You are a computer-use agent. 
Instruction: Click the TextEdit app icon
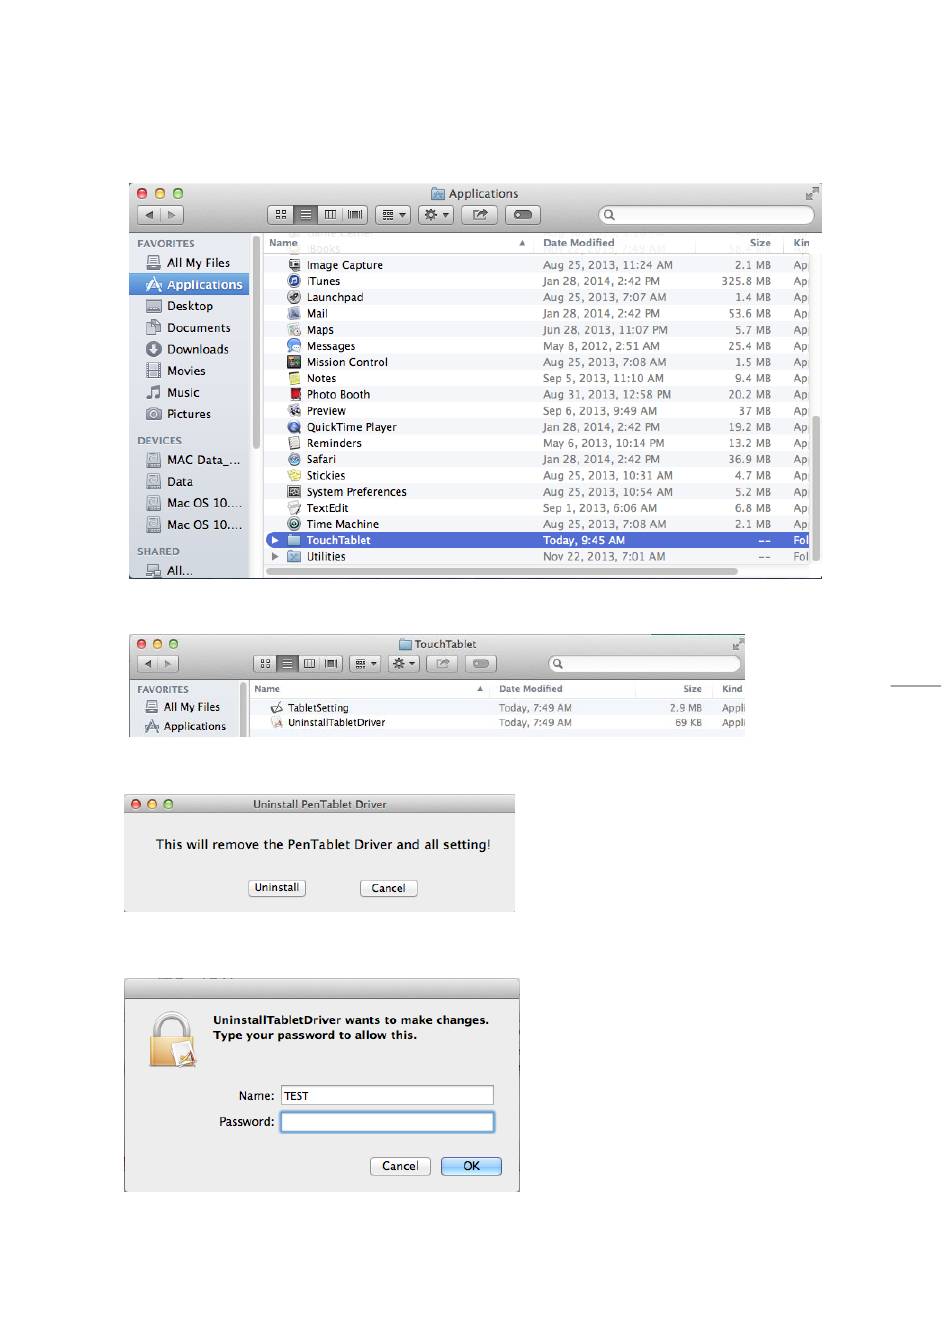pos(294,508)
